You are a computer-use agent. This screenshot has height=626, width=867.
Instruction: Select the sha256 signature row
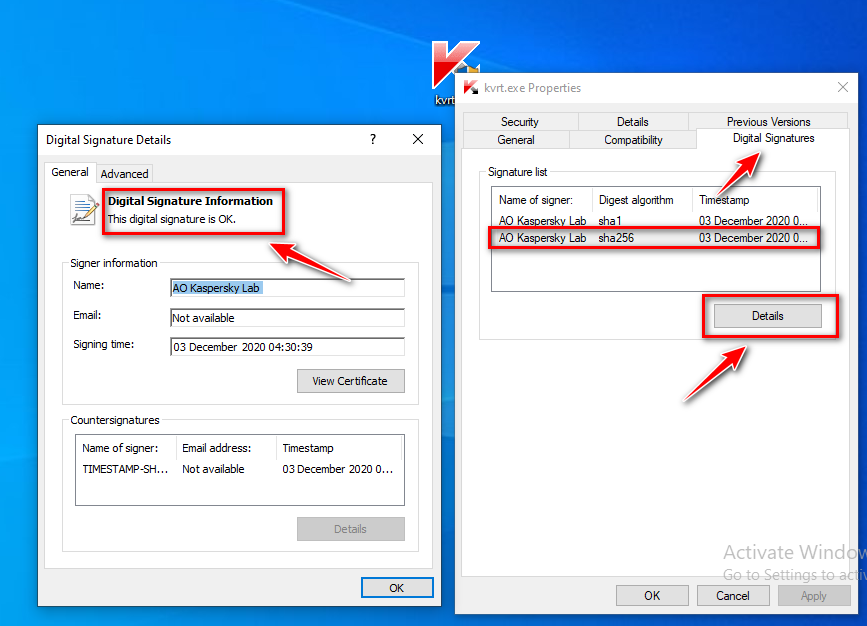pos(655,238)
